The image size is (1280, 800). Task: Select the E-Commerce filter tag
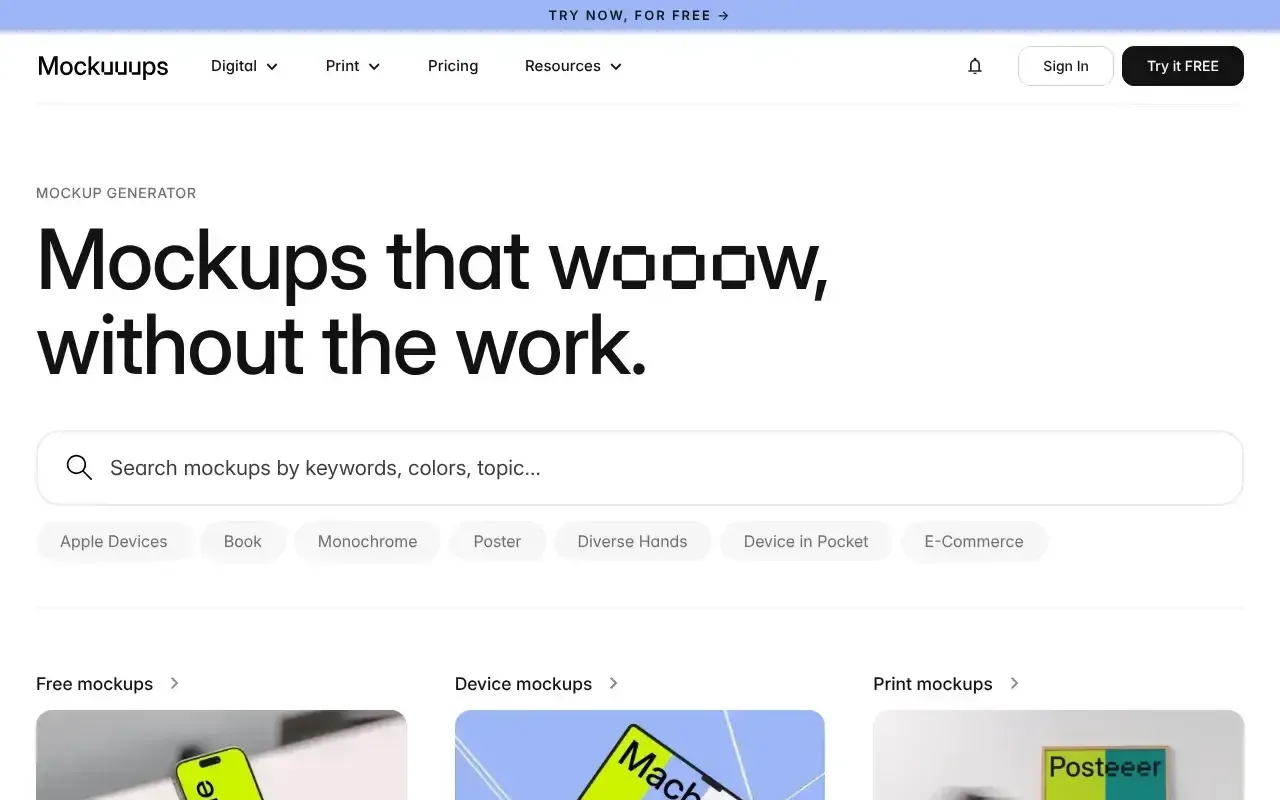pos(974,541)
